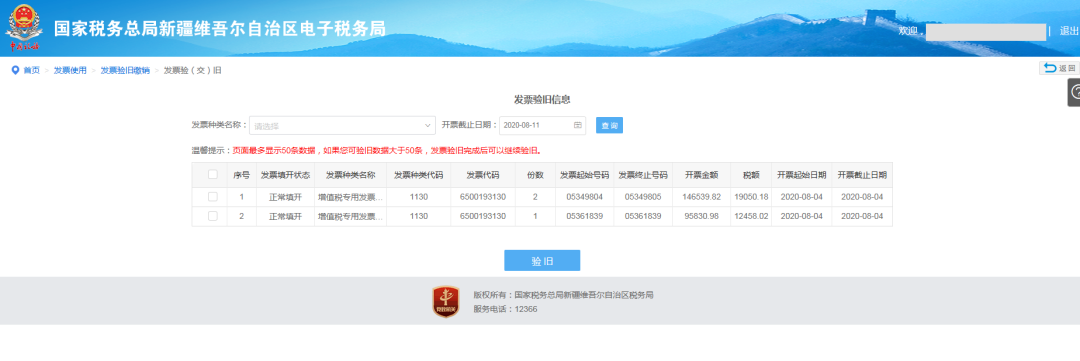This screenshot has width=1080, height=361.
Task: Click tax cell 12458.02
Action: point(751,216)
